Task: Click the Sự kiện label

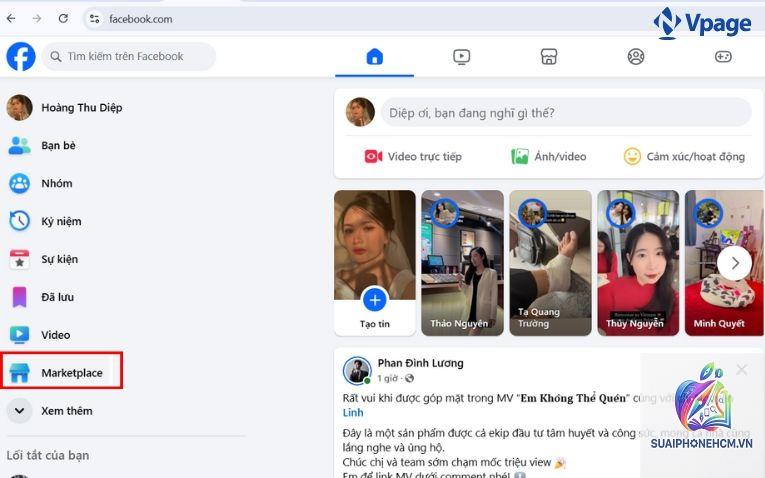Action: point(60,259)
